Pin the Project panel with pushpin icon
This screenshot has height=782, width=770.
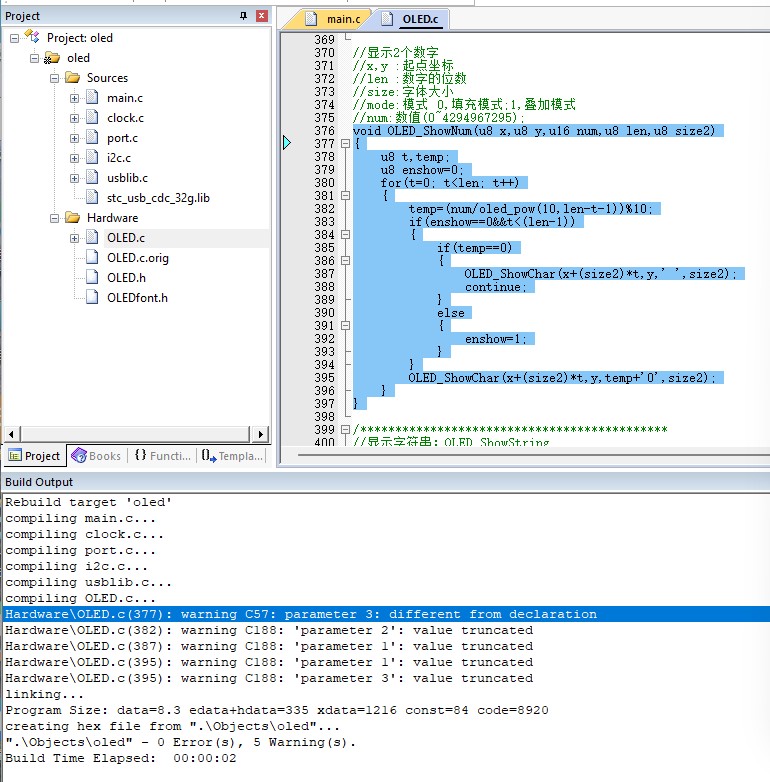243,16
